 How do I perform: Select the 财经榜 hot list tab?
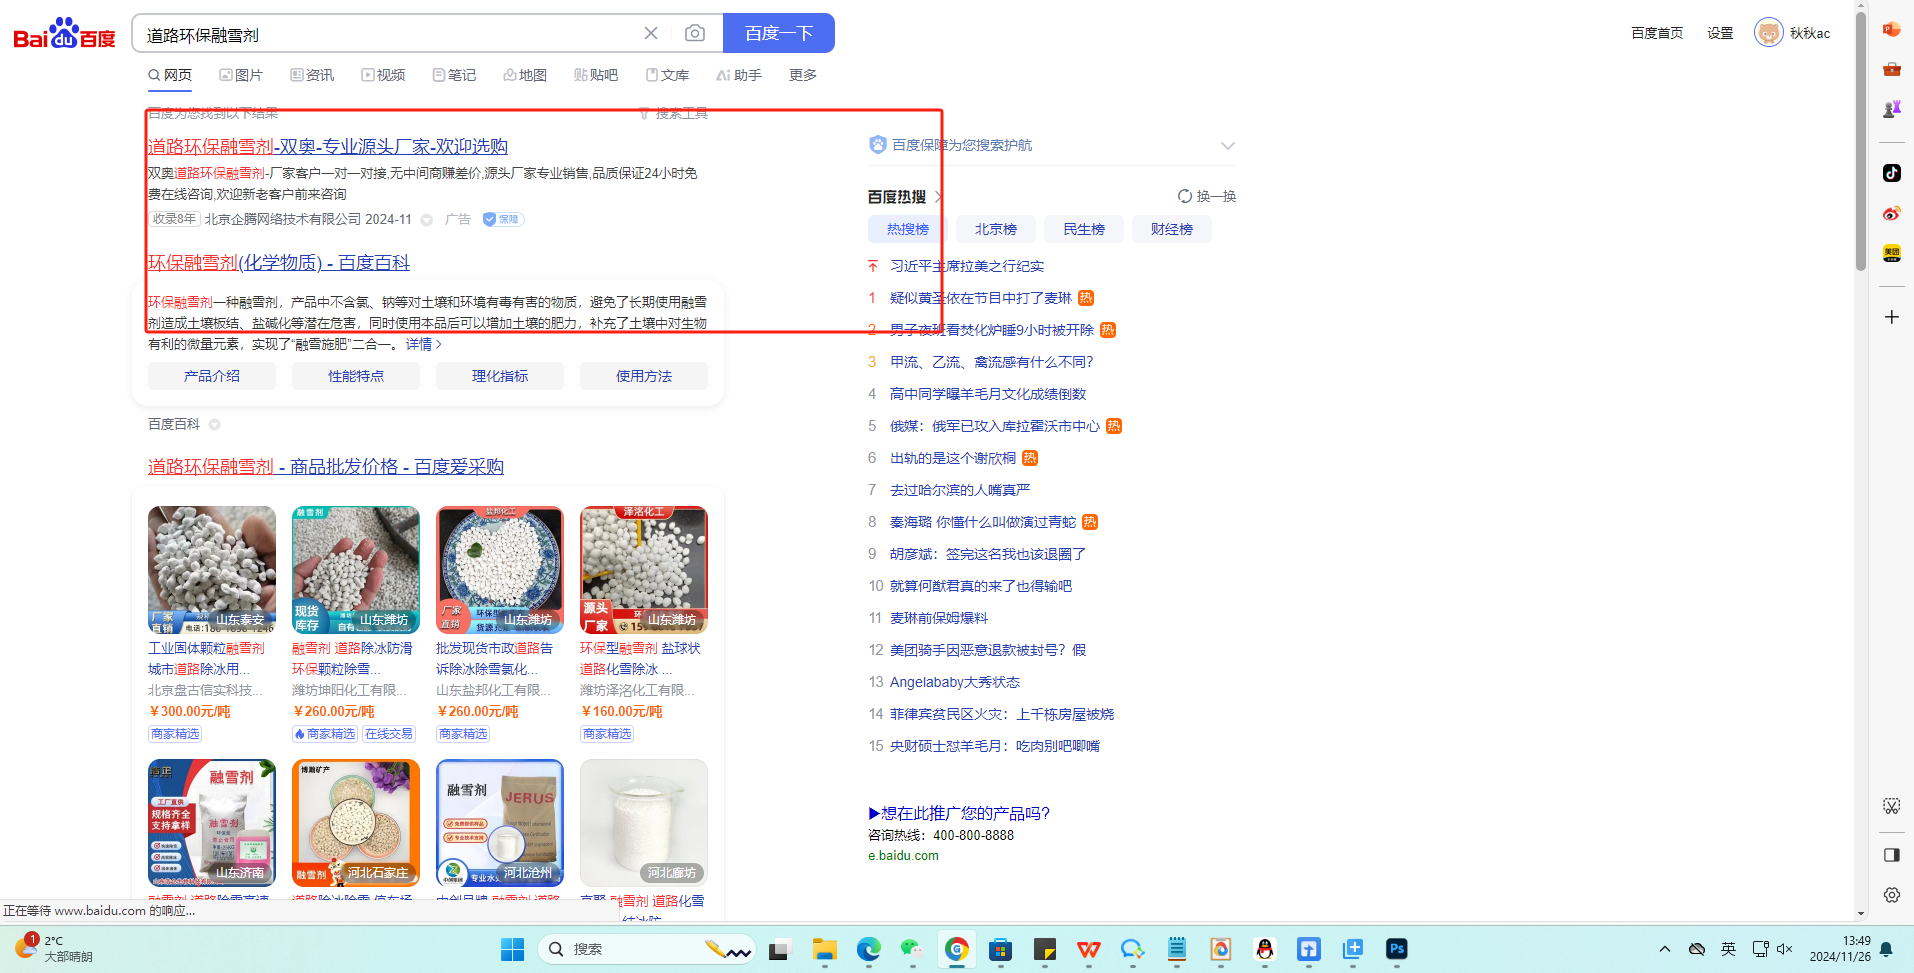click(1172, 229)
